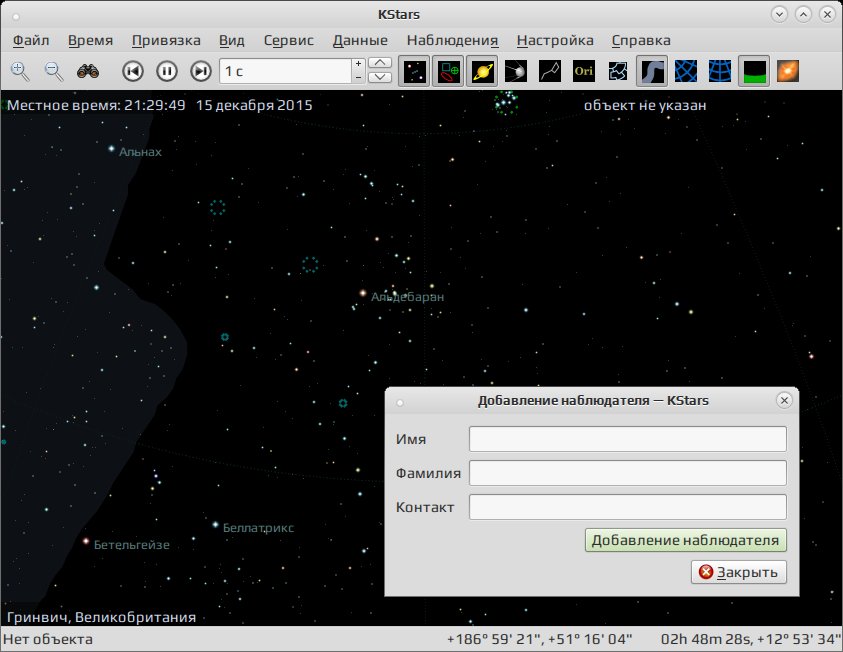The image size is (843, 652).
Task: Toggle solar system objects with Saturn icon
Action: (482, 71)
